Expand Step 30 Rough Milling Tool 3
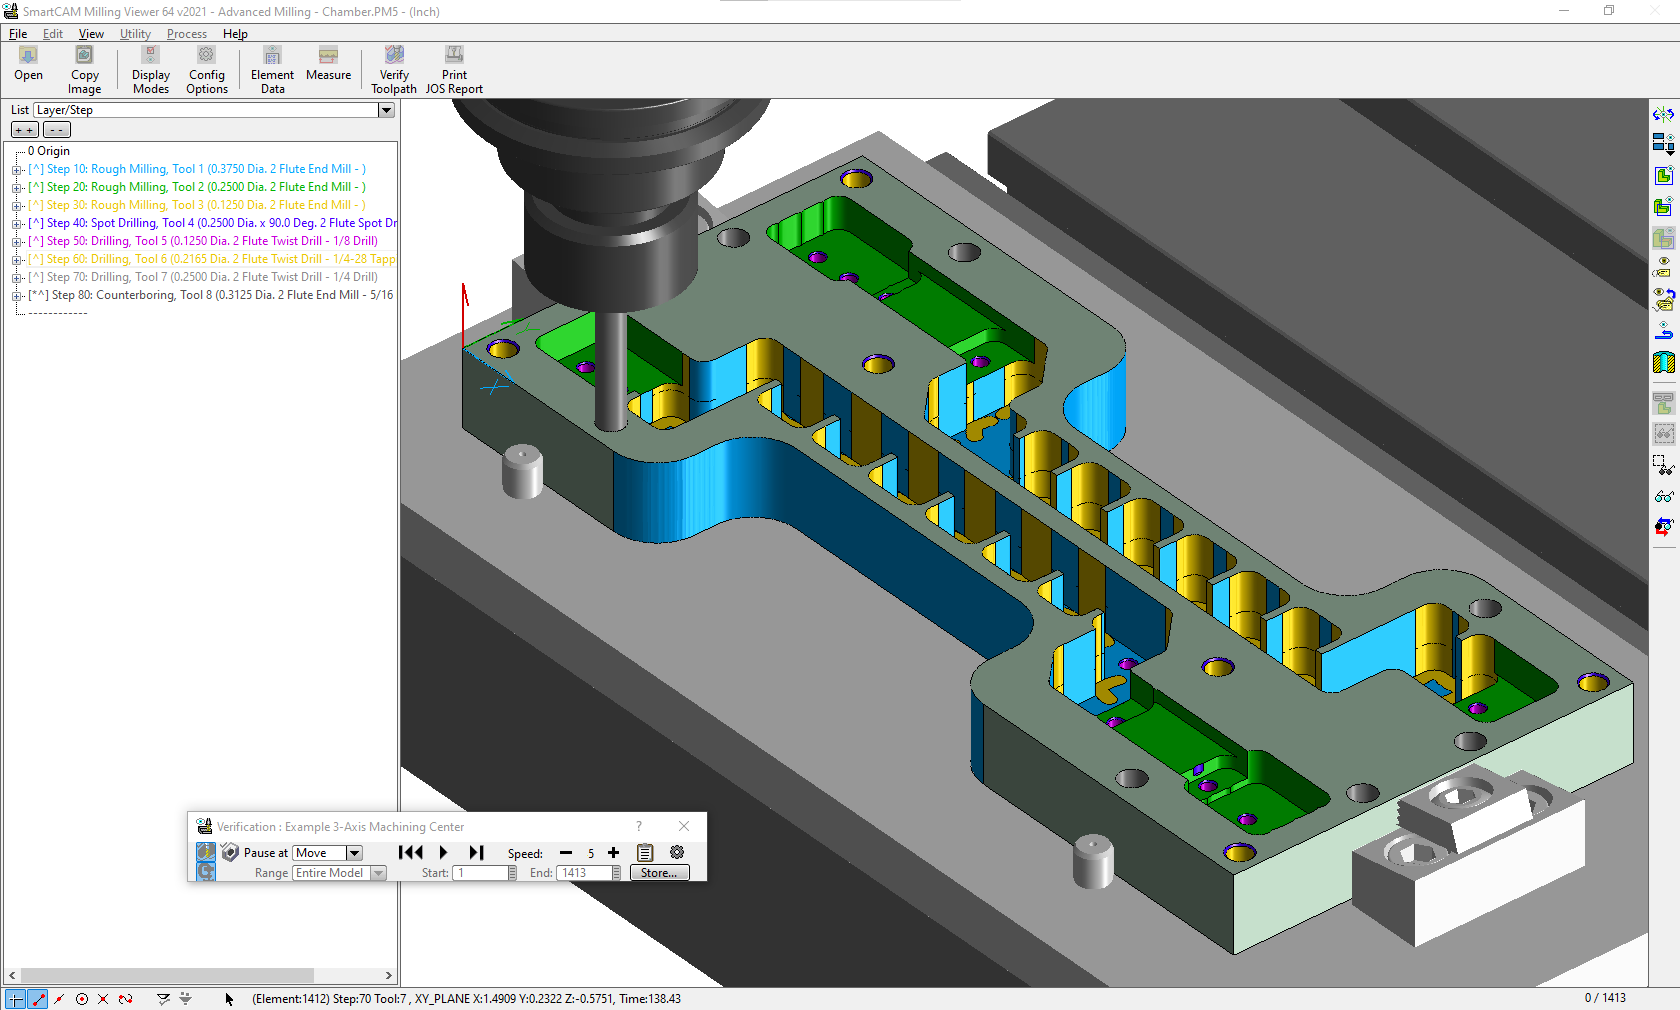The width and height of the screenshot is (1680, 1010). [17, 206]
